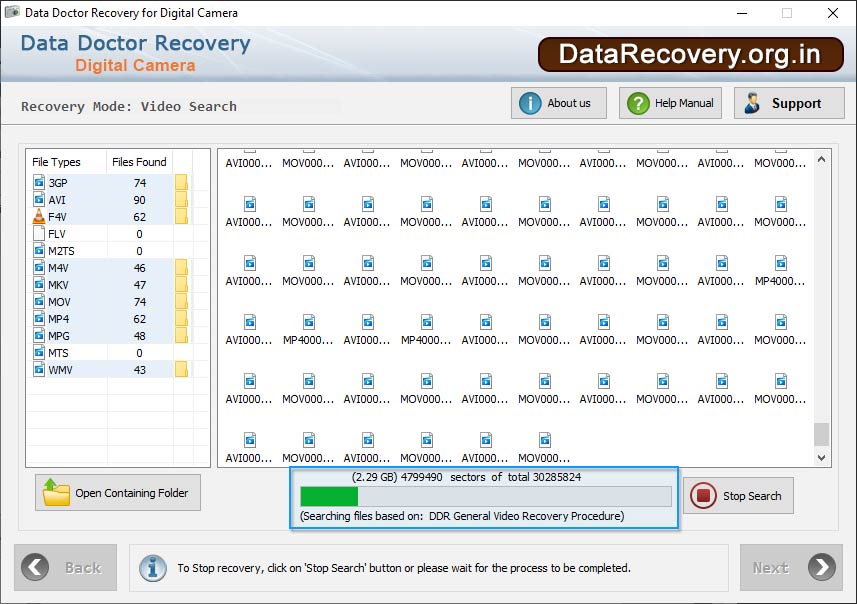Click the 'Data Doctor Recovery' header title

[x=136, y=43]
